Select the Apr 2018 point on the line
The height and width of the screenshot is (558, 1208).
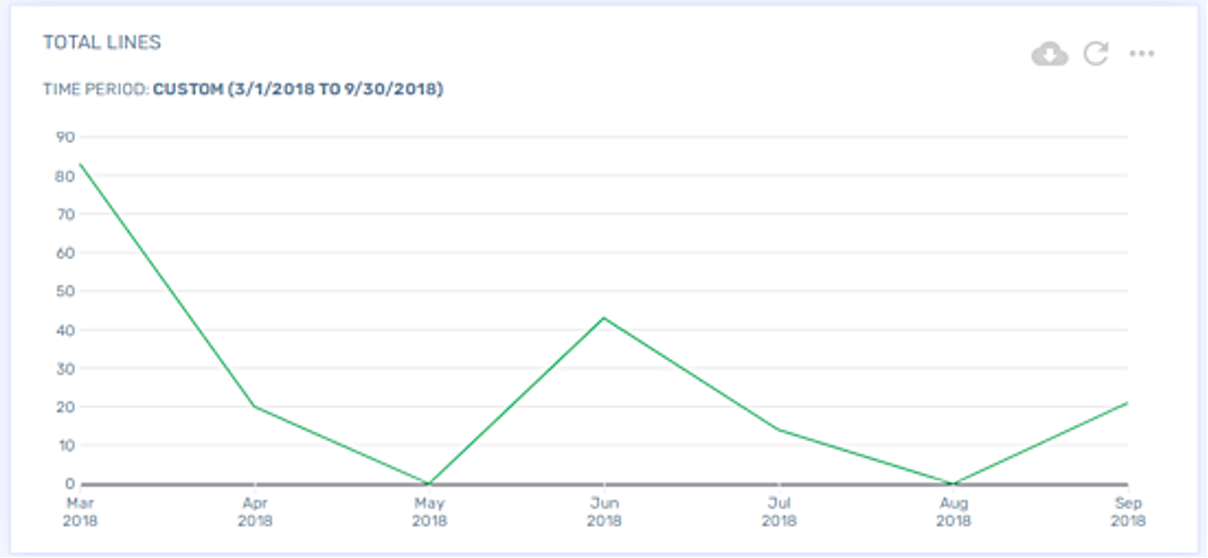254,406
